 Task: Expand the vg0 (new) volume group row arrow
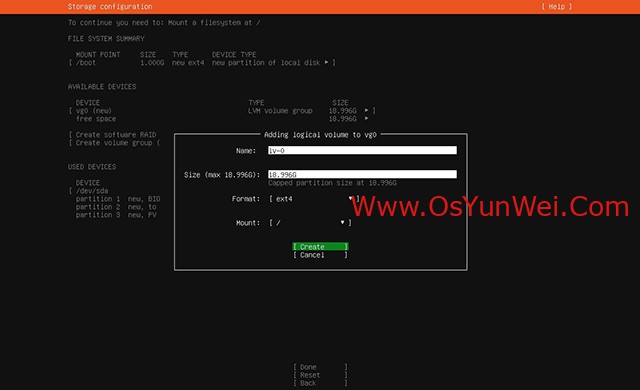[x=366, y=111]
